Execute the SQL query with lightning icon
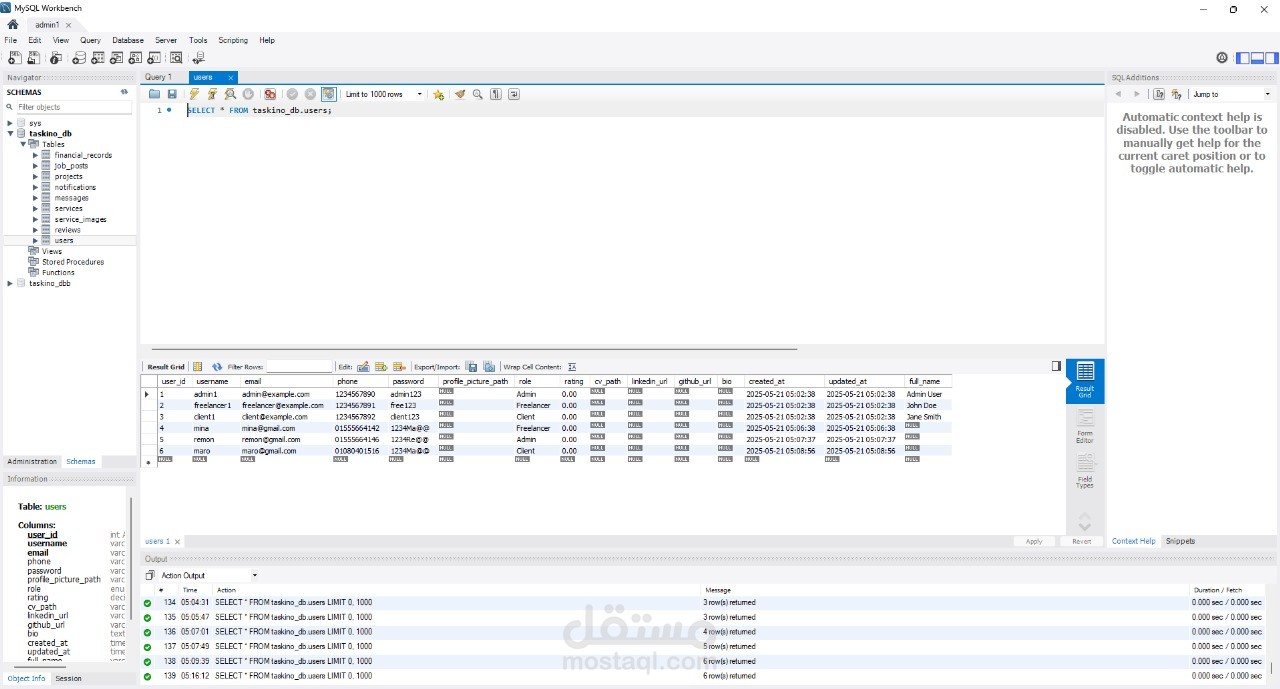 194,94
